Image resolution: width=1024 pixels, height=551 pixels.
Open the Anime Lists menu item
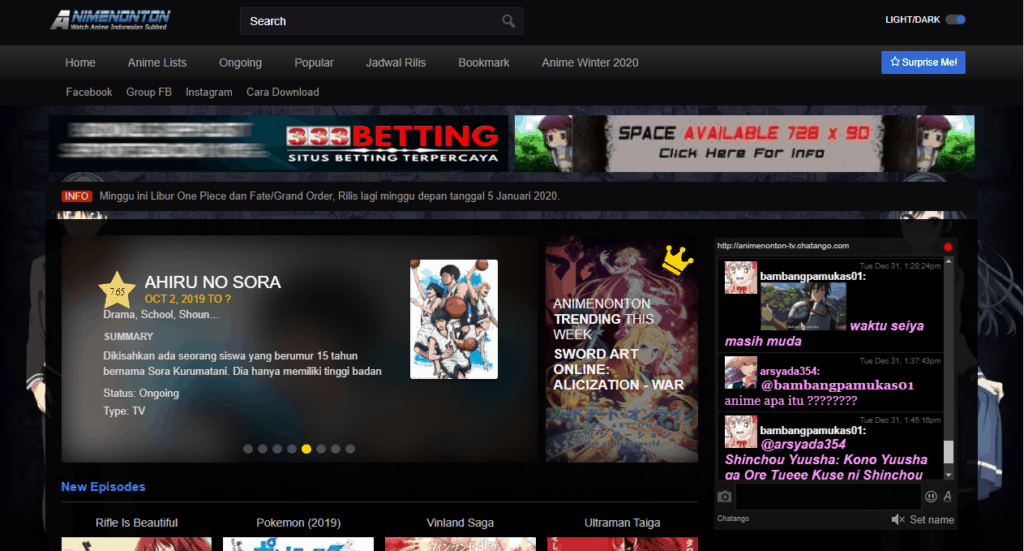(x=157, y=62)
